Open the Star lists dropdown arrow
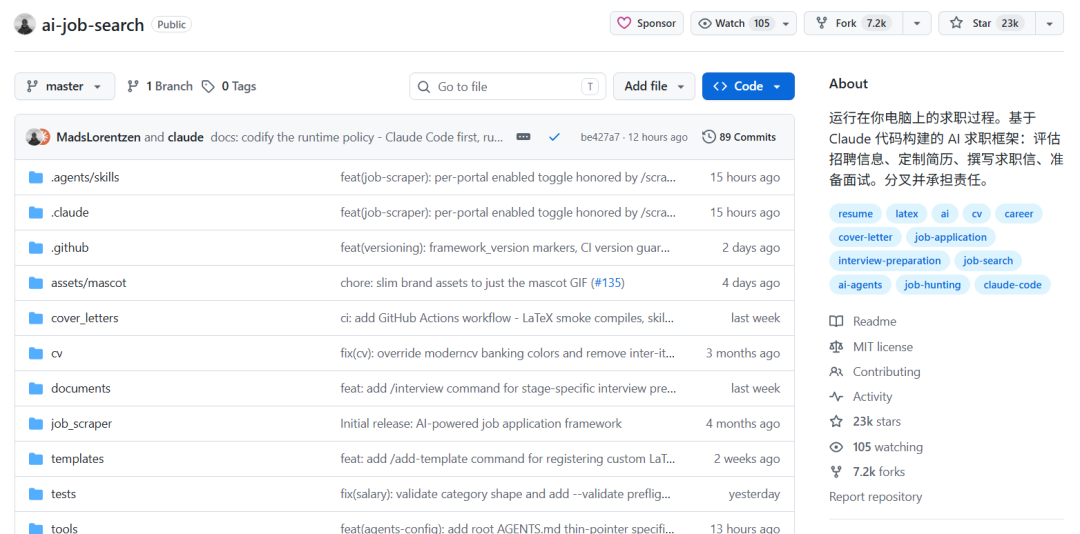This screenshot has width=1080, height=534. [x=1049, y=23]
